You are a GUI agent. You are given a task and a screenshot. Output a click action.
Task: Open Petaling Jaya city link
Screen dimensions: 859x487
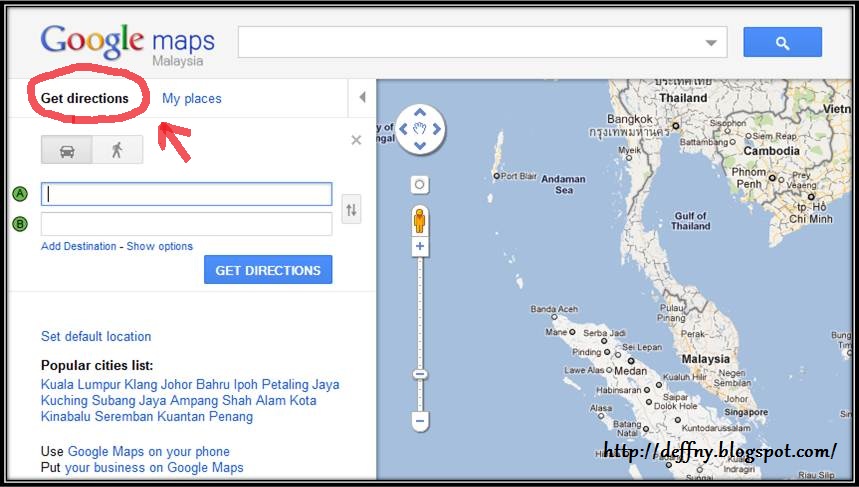(x=300, y=385)
